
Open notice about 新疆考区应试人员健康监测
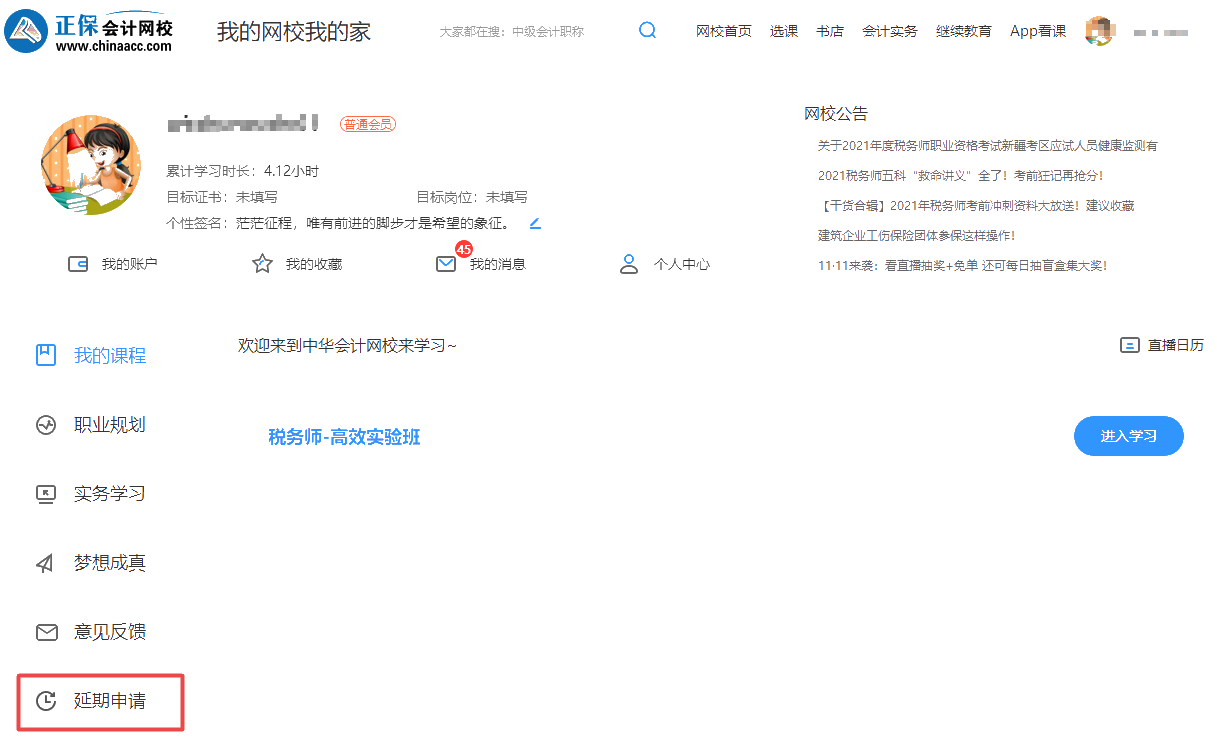(988, 145)
